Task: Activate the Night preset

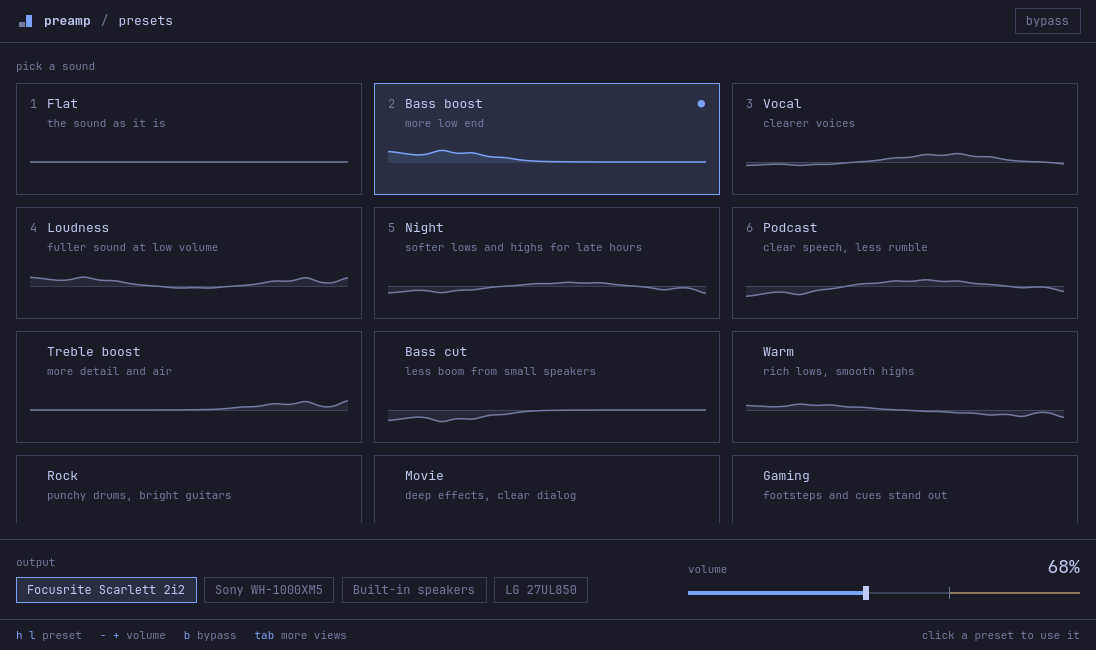Action: [547, 263]
